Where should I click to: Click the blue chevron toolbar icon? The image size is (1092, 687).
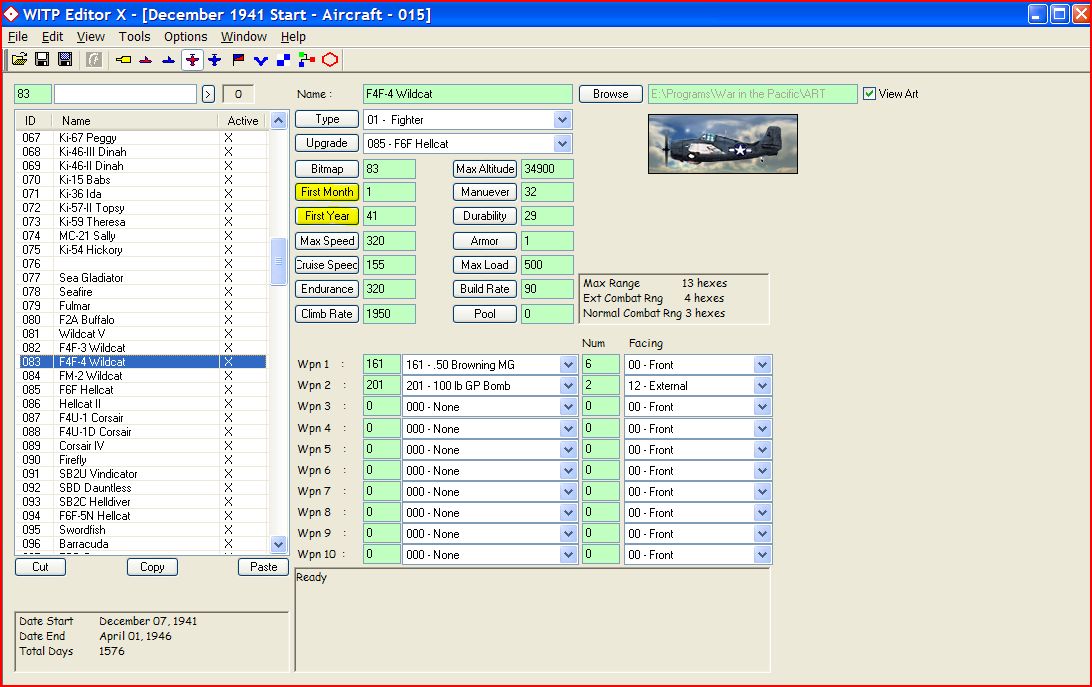click(261, 60)
